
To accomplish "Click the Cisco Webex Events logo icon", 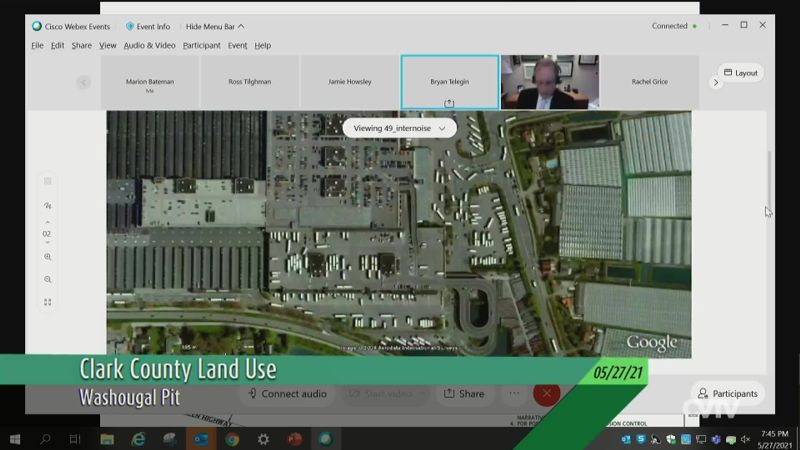I will point(37,26).
